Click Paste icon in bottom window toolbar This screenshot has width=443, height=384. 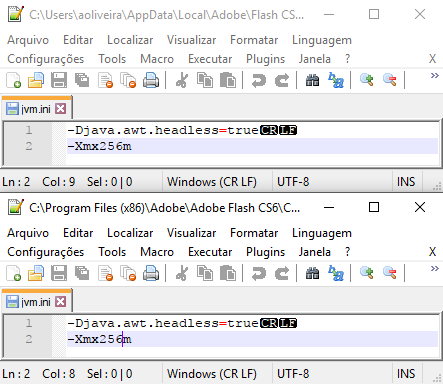(x=228, y=273)
